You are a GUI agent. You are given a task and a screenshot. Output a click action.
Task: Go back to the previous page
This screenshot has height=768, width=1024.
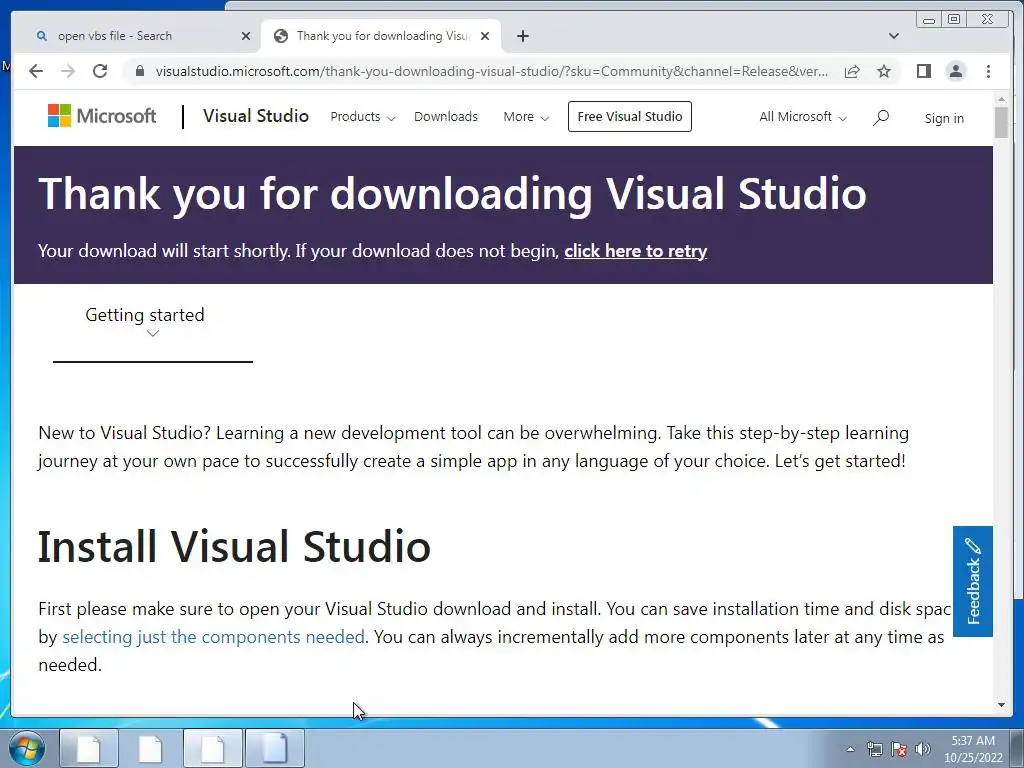(36, 71)
